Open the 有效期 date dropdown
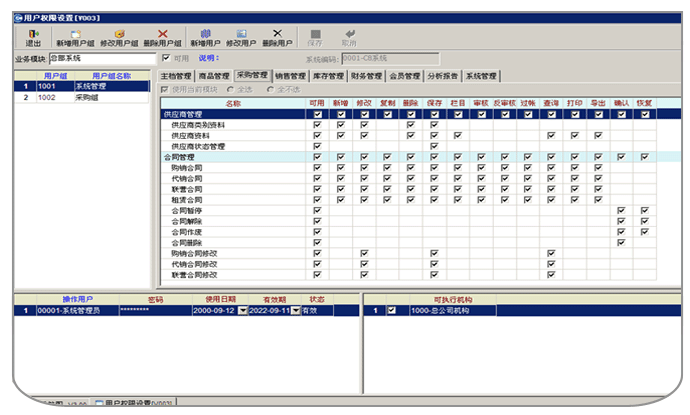This screenshot has height=415, width=690. (x=298, y=311)
